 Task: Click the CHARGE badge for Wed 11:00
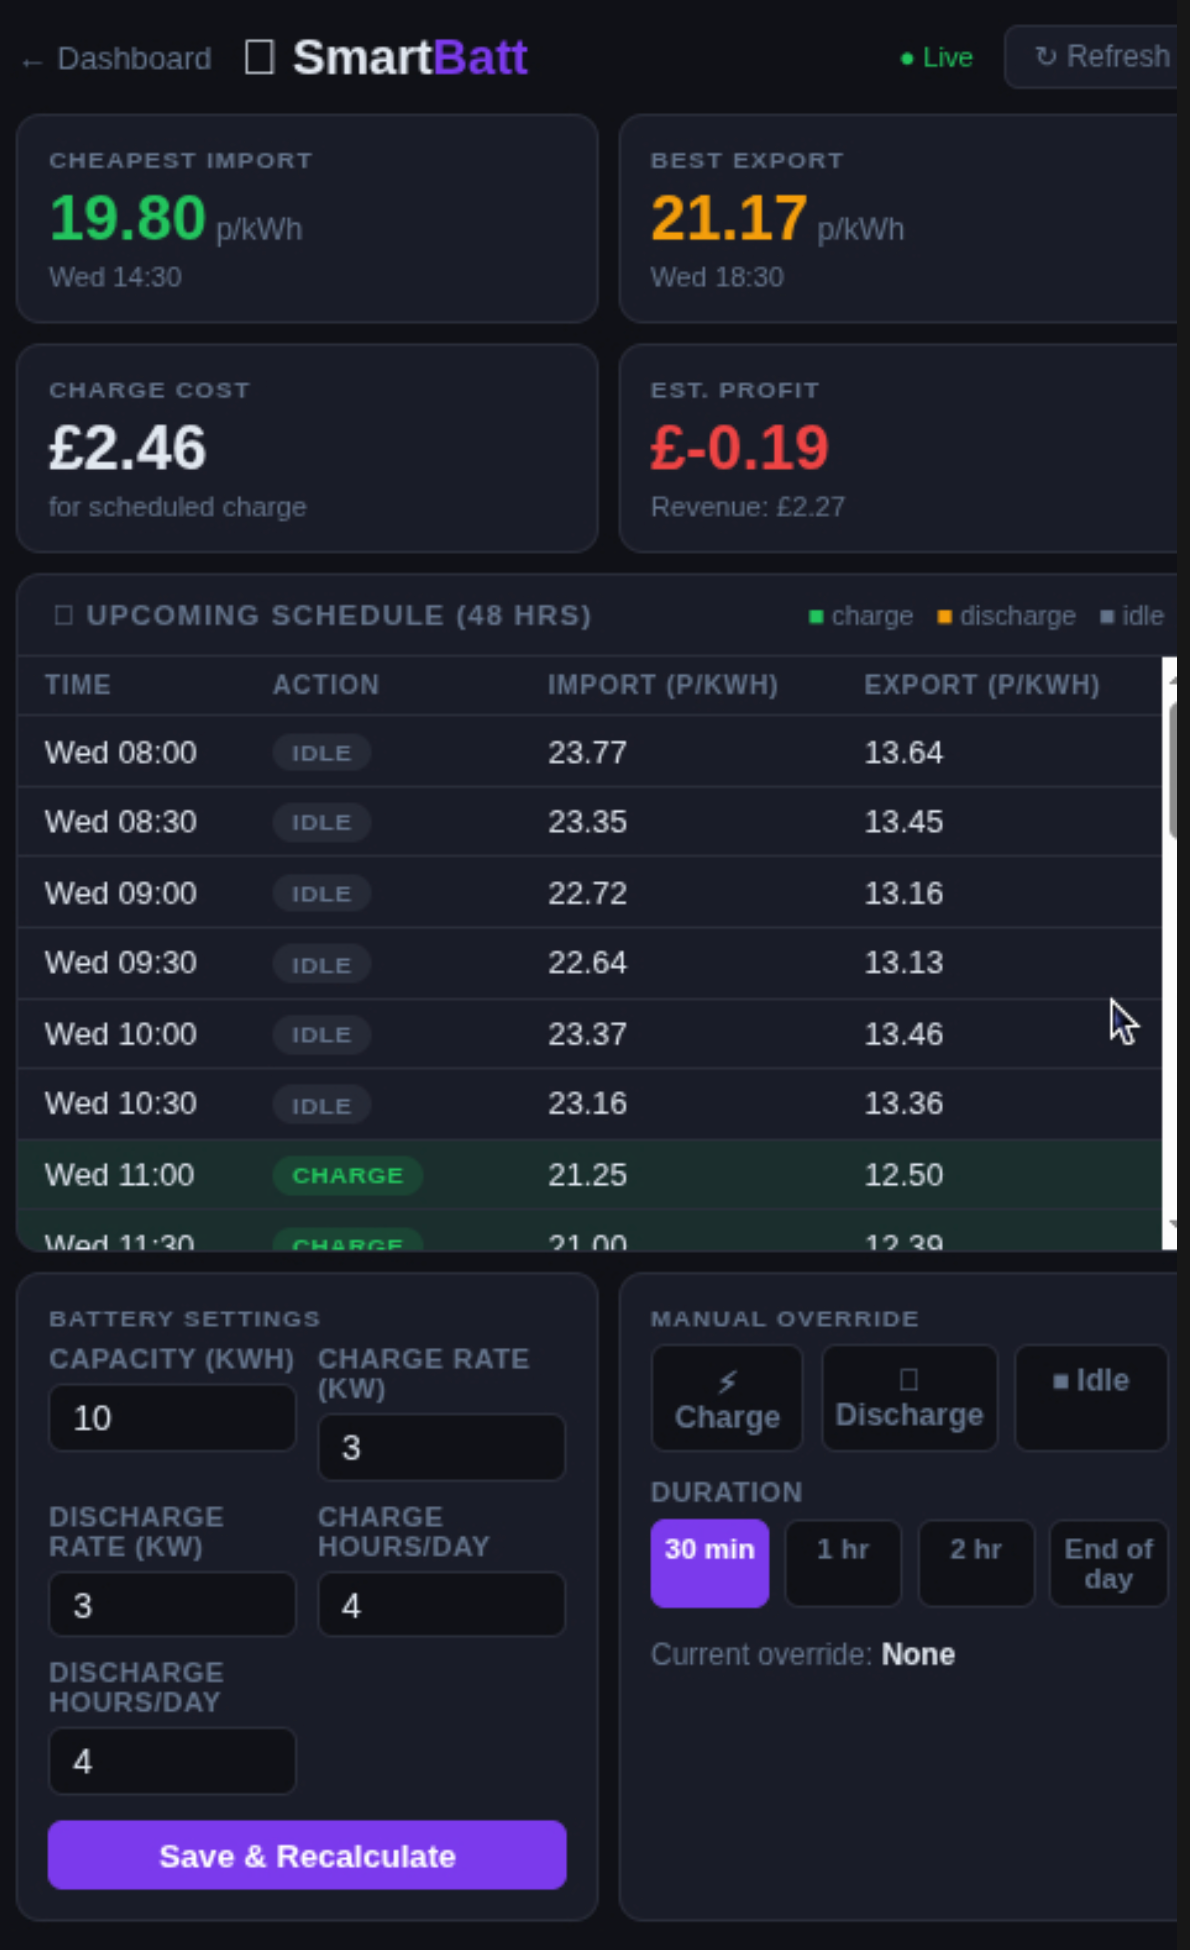tap(347, 1175)
